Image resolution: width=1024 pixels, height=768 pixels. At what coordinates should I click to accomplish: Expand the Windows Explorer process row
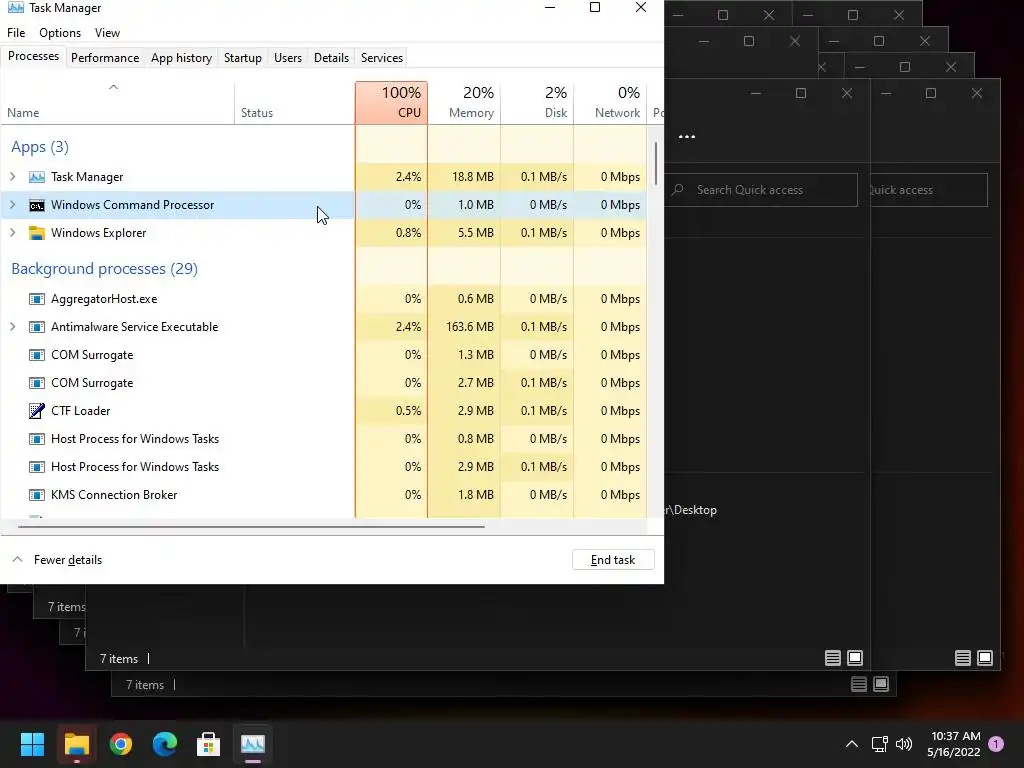(x=12, y=233)
